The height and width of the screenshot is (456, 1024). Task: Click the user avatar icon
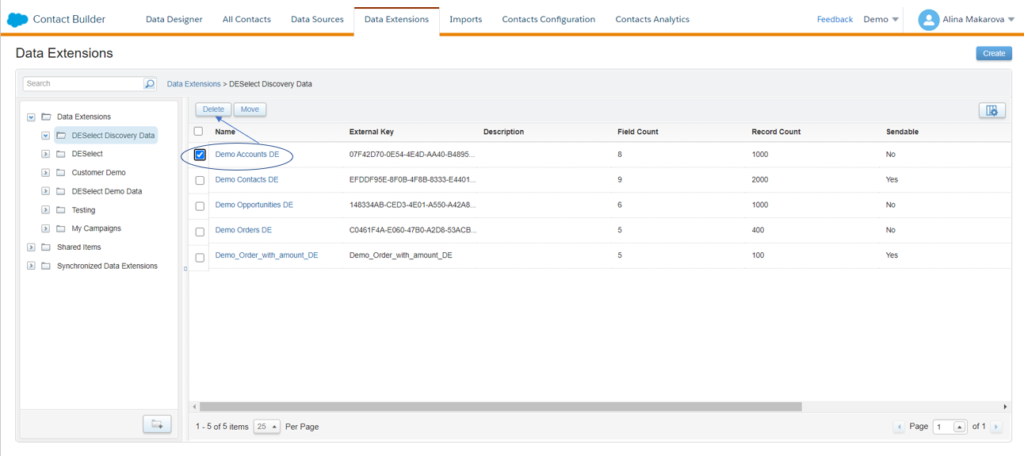929,19
